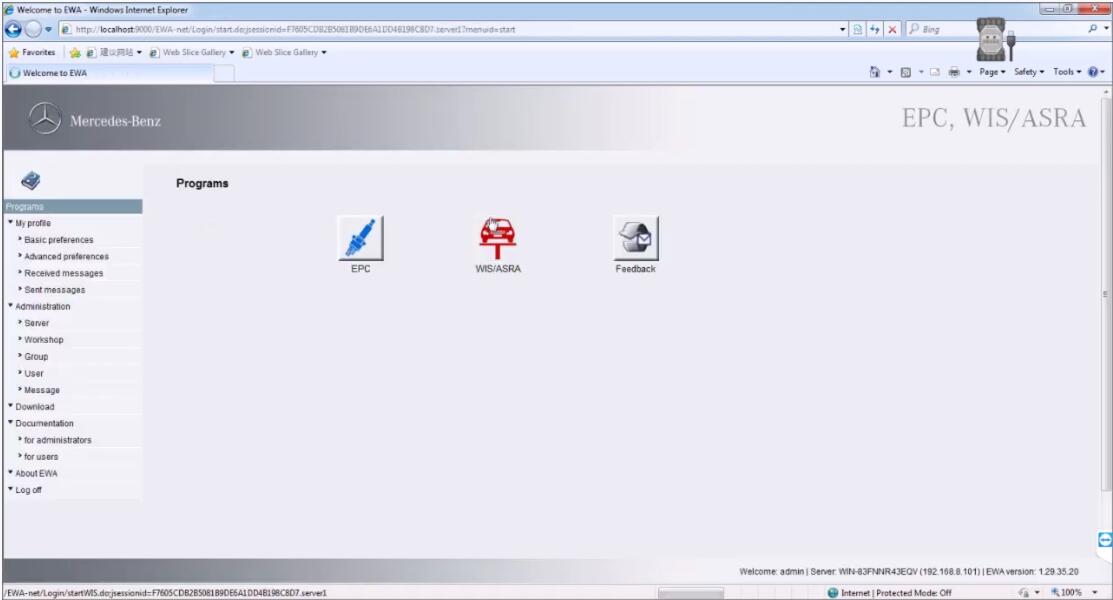Open recent pages dropdown beside Forward button

(x=48, y=29)
